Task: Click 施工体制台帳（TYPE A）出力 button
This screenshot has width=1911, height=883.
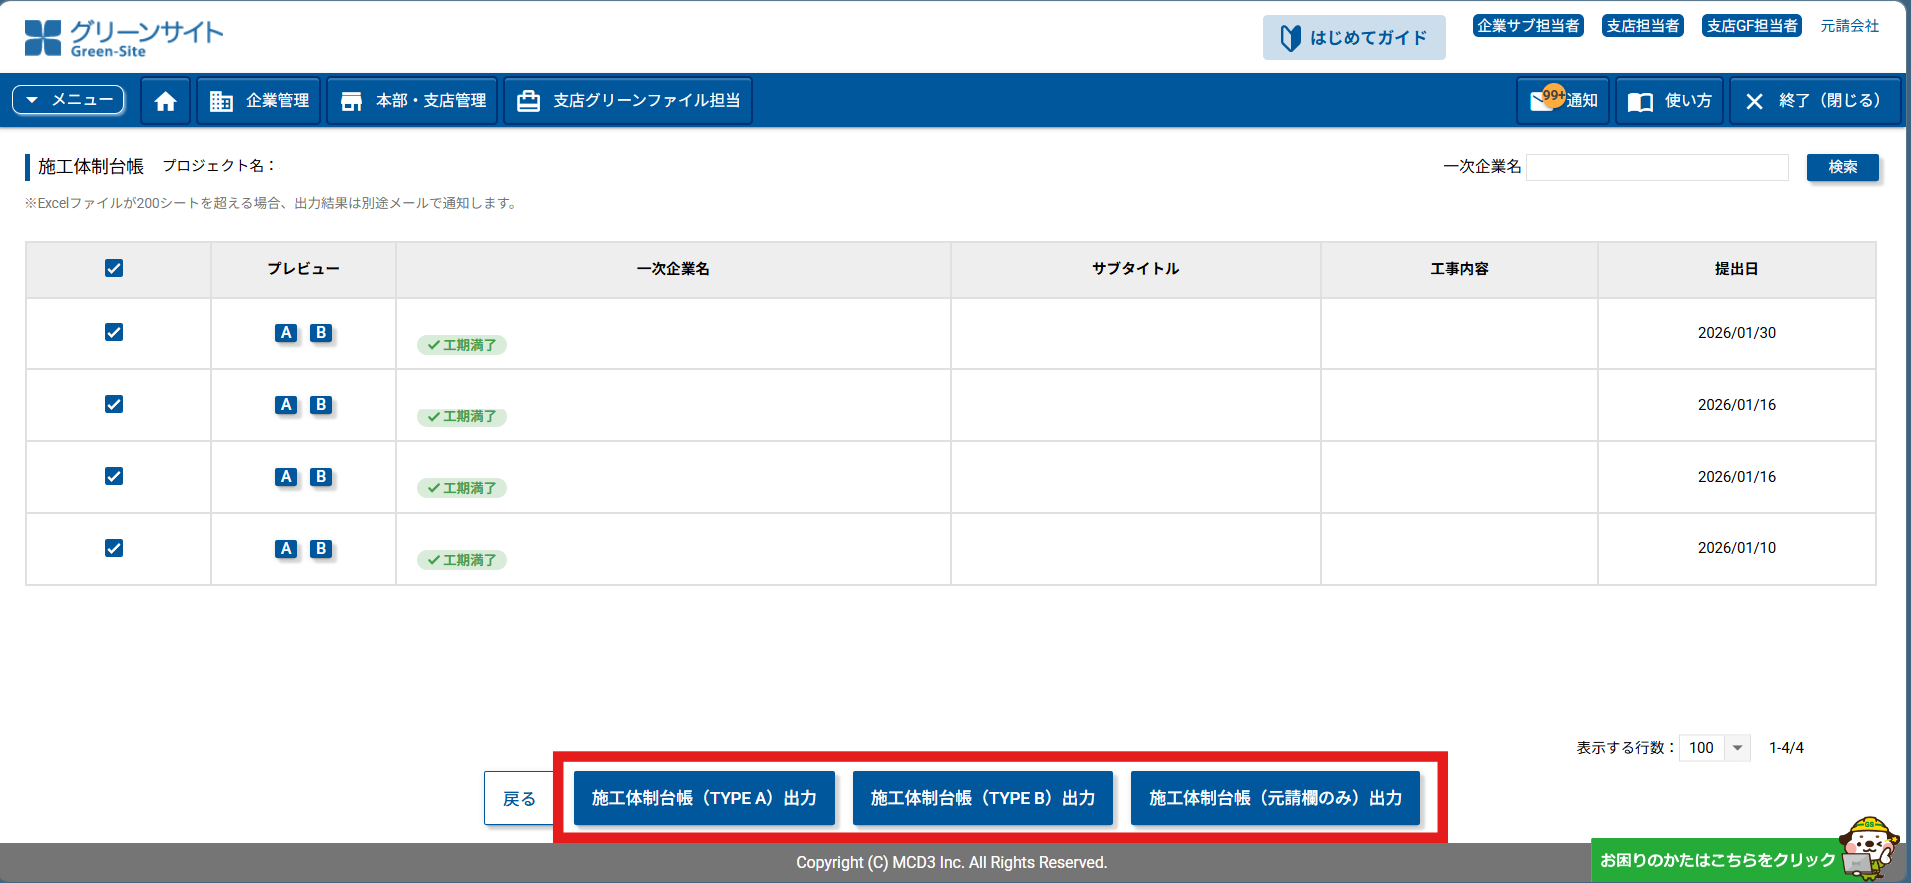Action: click(x=704, y=798)
